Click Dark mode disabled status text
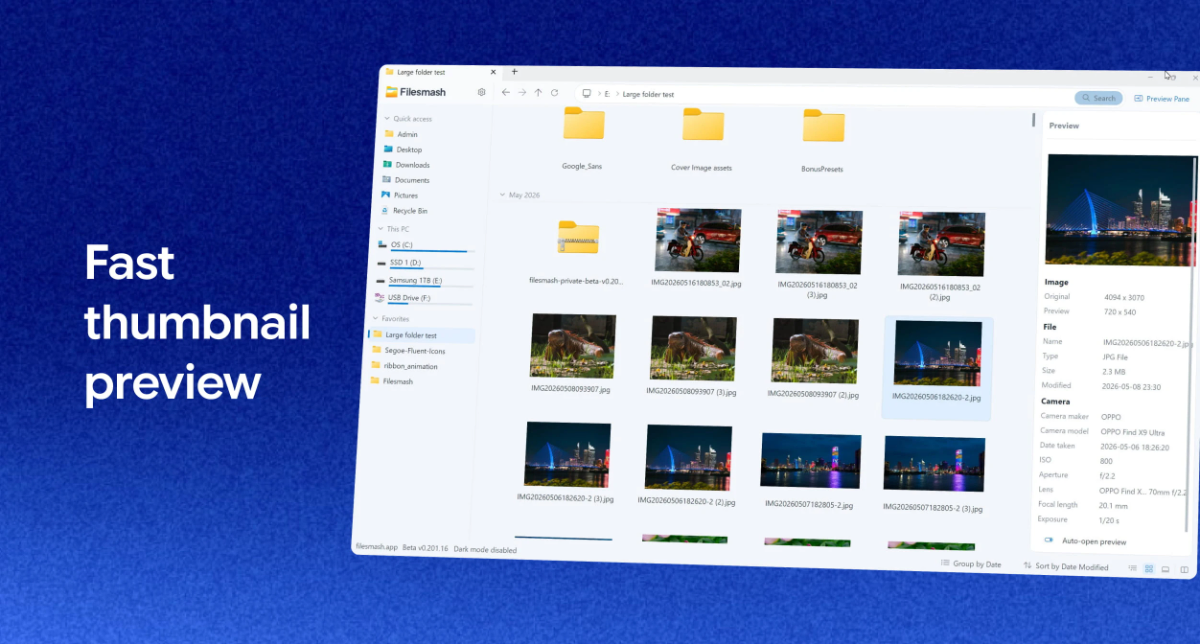The width and height of the screenshot is (1200, 644). pos(485,549)
